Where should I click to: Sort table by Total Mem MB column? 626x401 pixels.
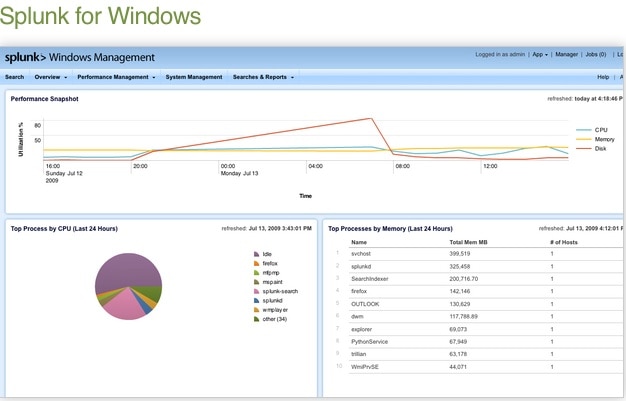468,242
